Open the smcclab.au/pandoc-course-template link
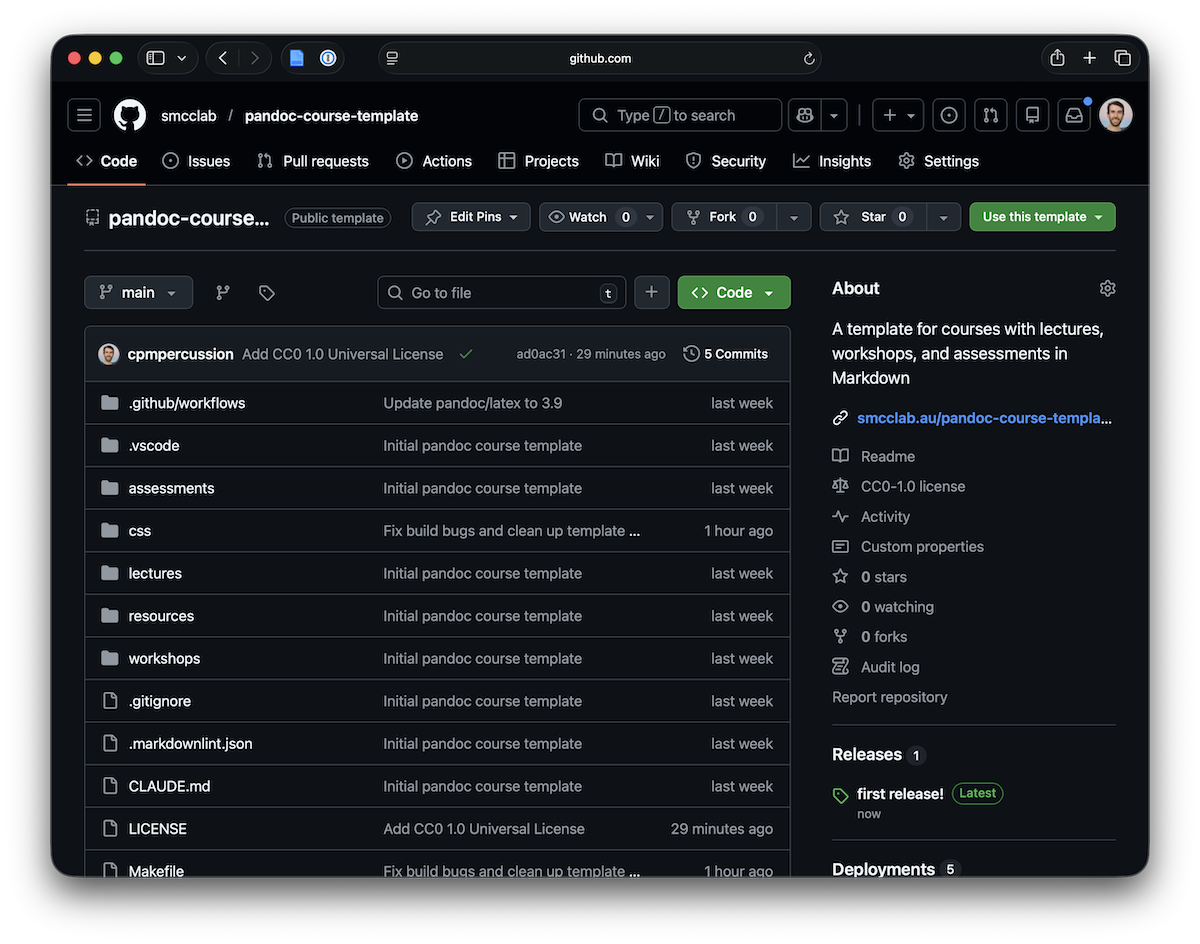This screenshot has height=944, width=1200. [984, 418]
